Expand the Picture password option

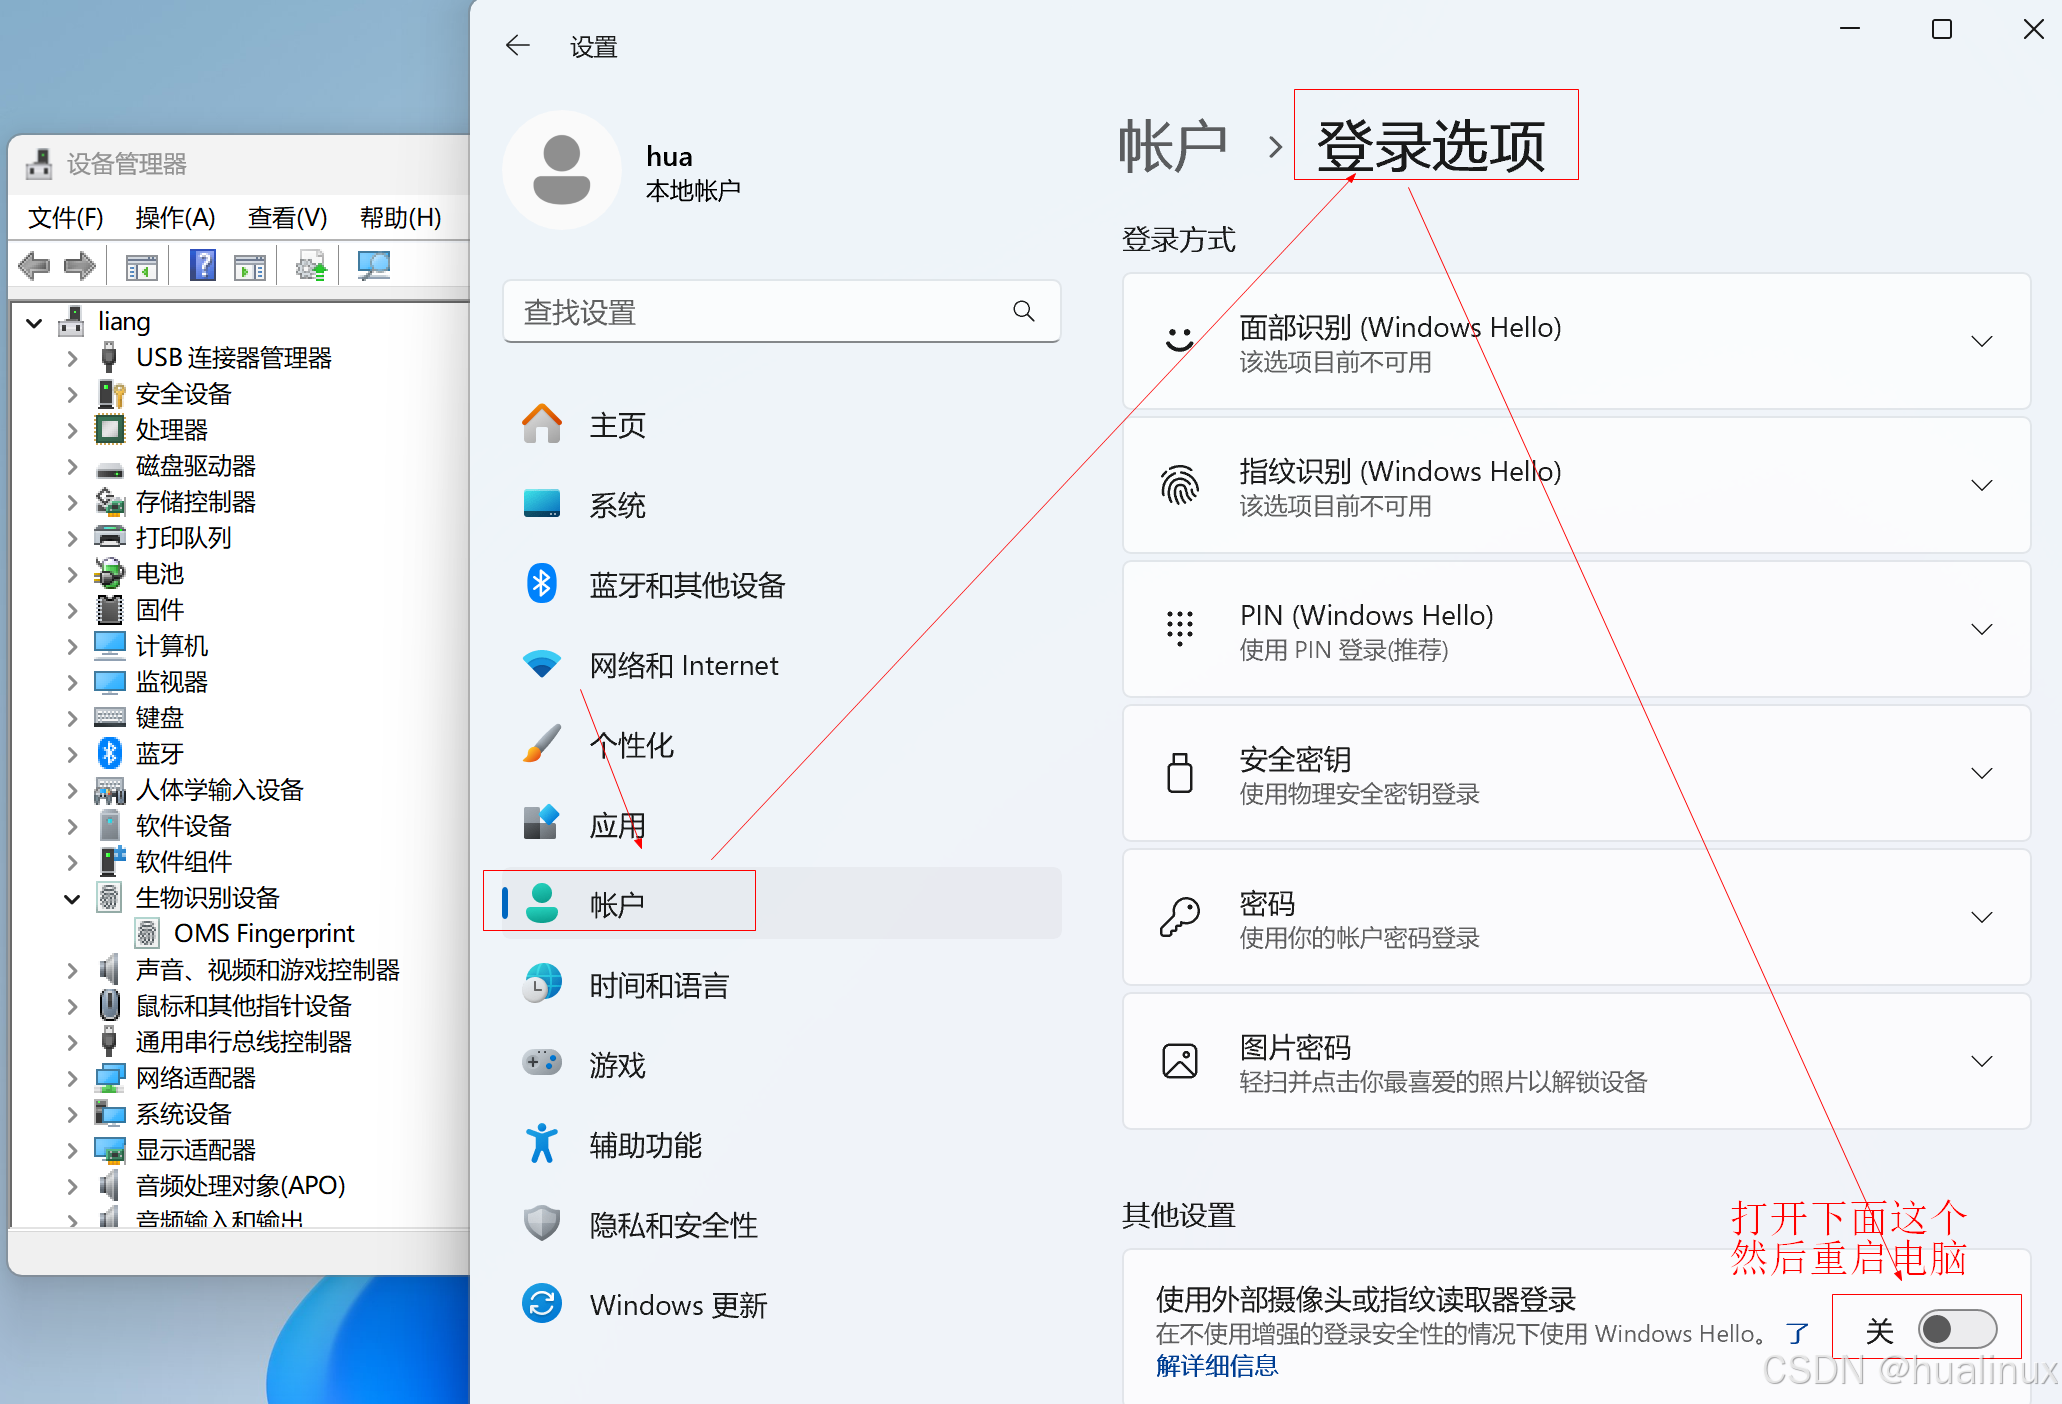click(x=1981, y=1061)
